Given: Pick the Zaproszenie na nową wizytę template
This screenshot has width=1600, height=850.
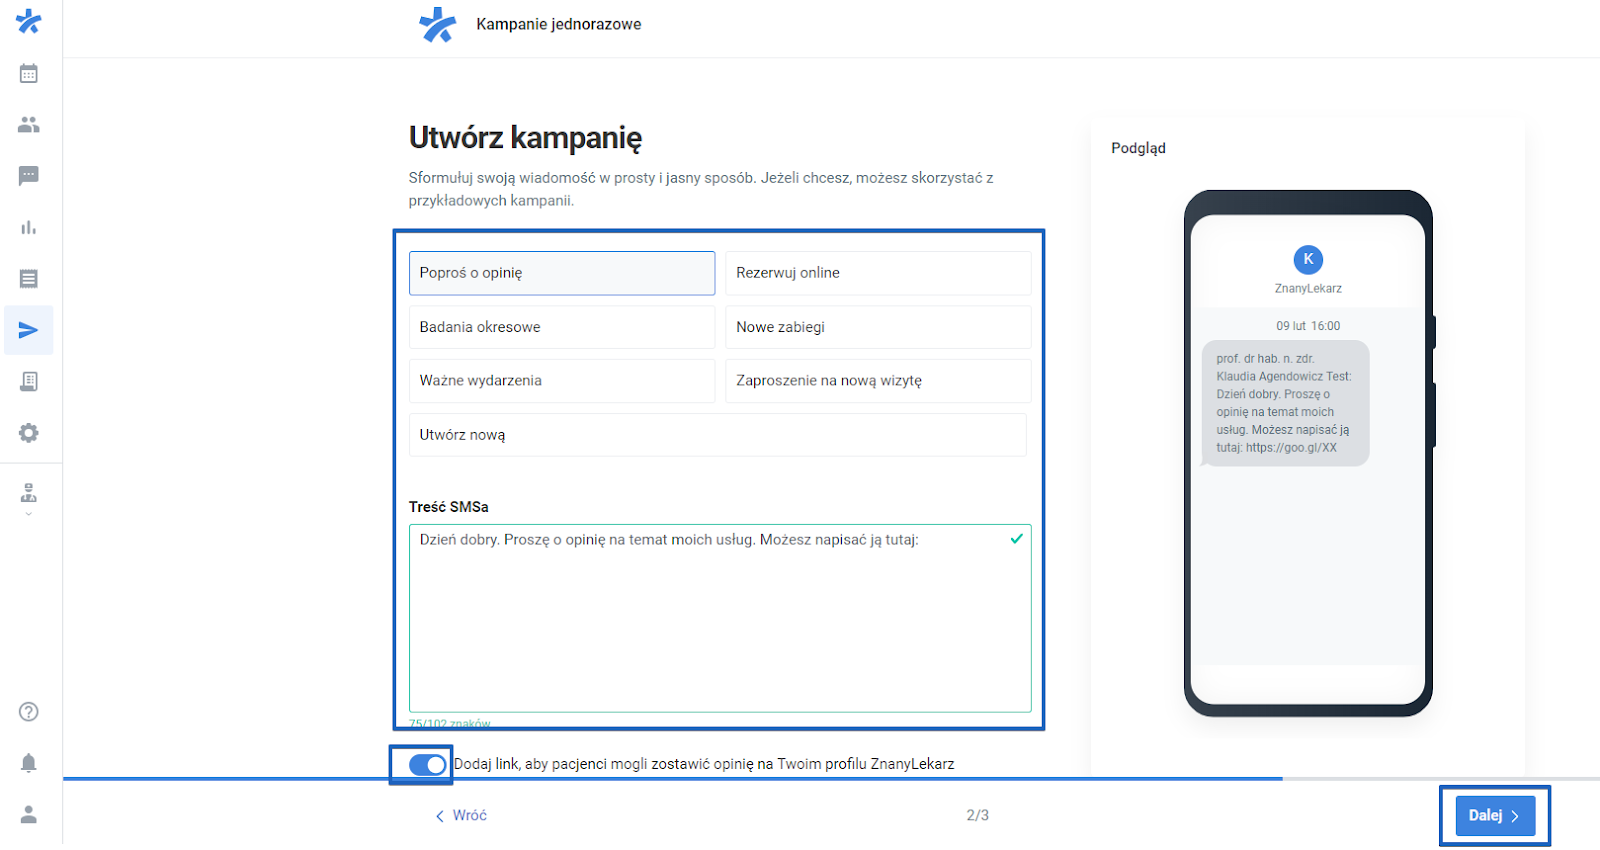Looking at the screenshot, I should pos(878,381).
